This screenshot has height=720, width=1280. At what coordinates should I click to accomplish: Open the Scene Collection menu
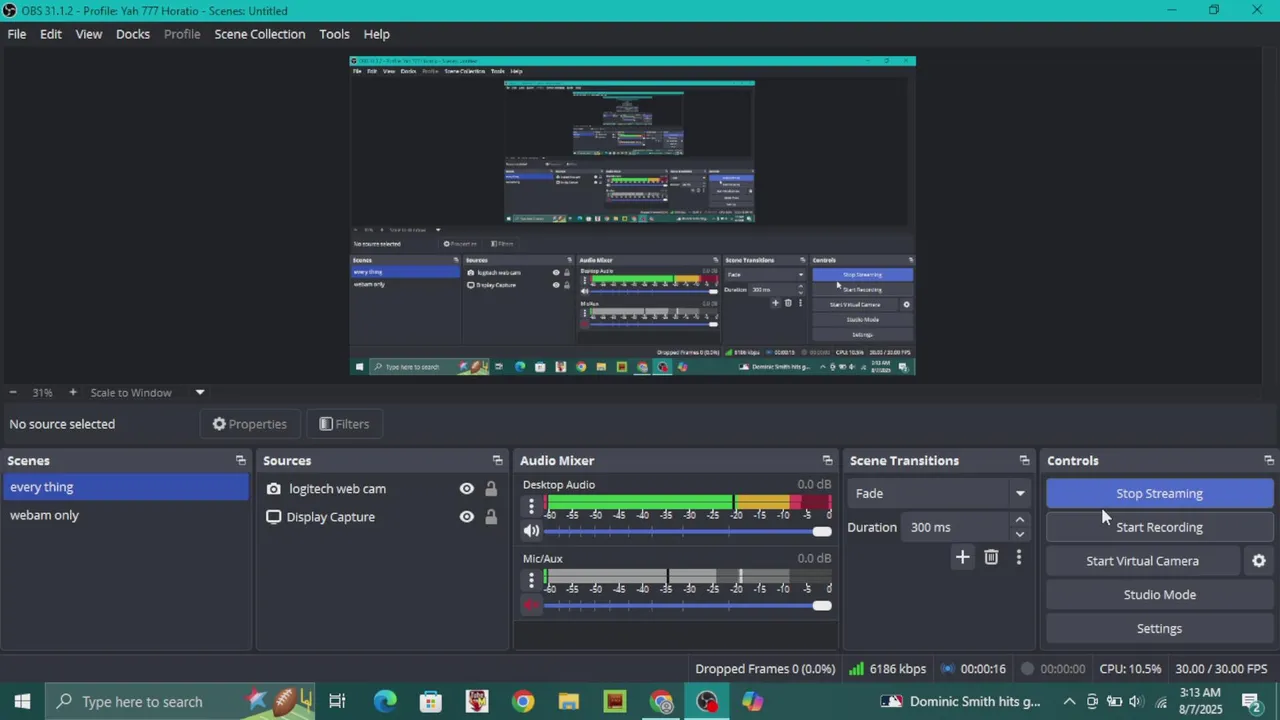point(260,34)
